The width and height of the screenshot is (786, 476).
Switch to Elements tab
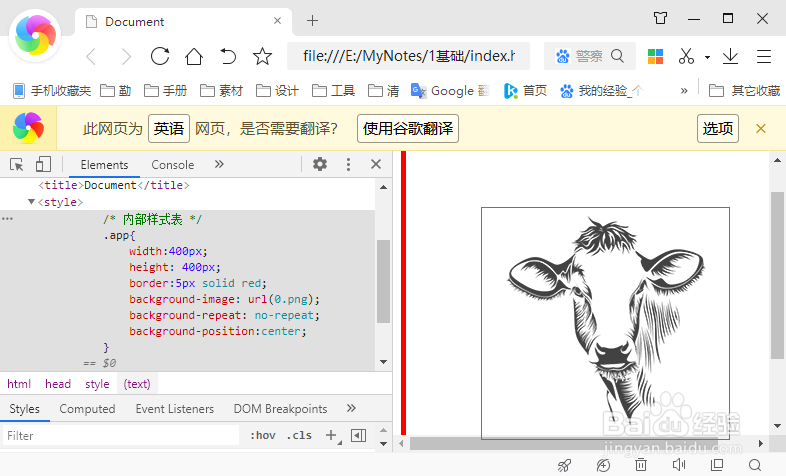coord(104,165)
